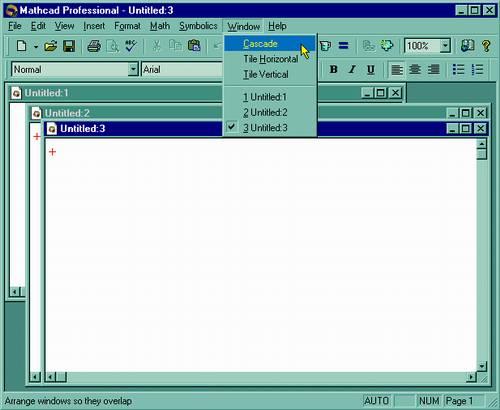
Task: Open the 100% zoom dropdown
Action: 445,46
